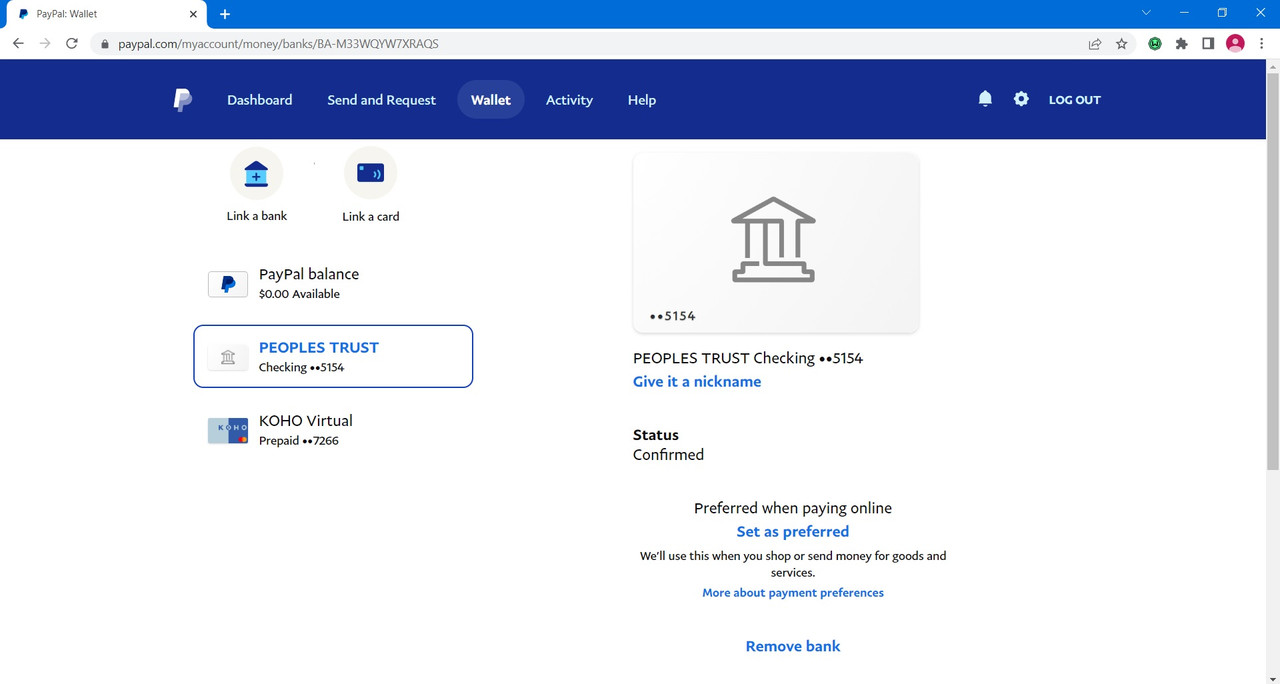Image resolution: width=1280 pixels, height=684 pixels.
Task: Click the PEOPLES TRUST bank icon
Action: [x=228, y=357]
